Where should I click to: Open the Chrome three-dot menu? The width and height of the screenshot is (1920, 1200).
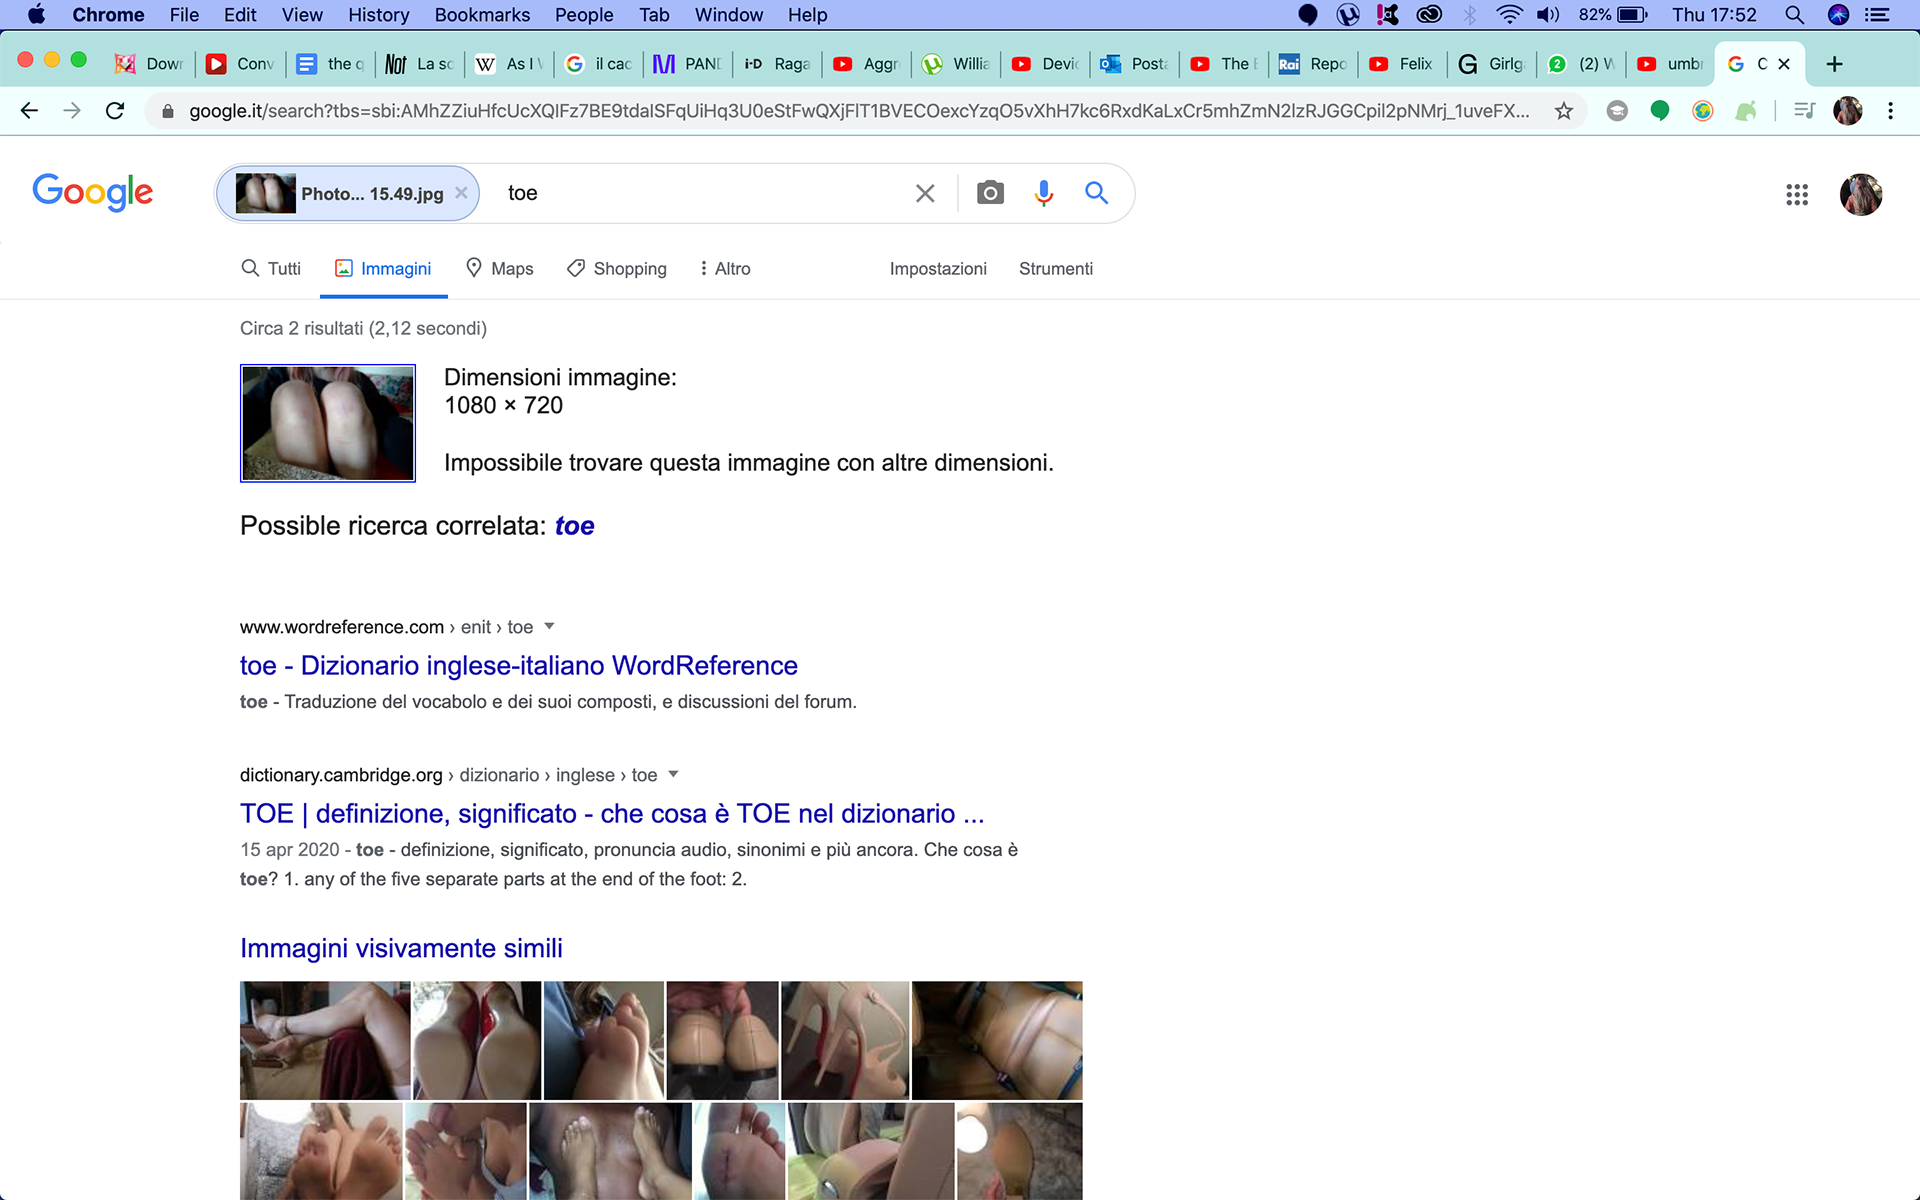(1890, 110)
